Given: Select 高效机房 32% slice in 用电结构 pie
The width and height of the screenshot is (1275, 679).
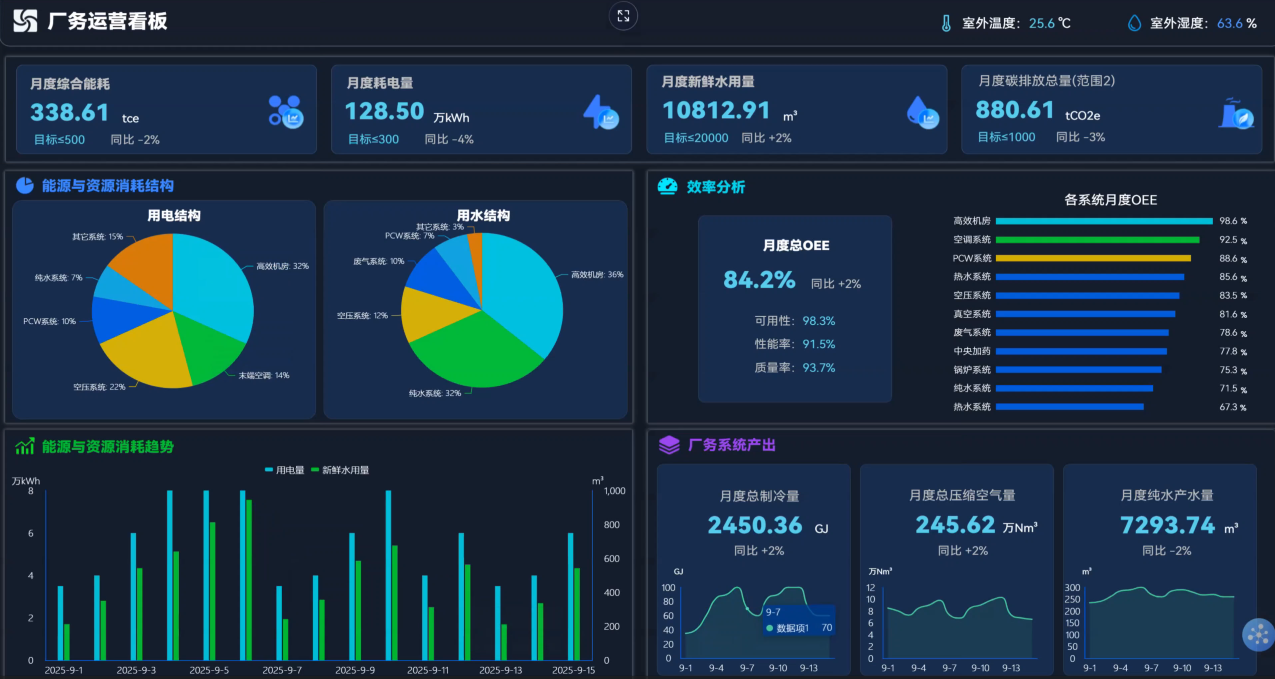Looking at the screenshot, I should pos(215,285).
